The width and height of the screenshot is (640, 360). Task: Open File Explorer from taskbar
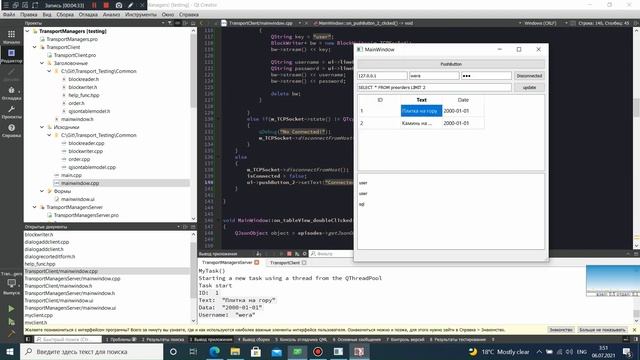(x=235, y=351)
